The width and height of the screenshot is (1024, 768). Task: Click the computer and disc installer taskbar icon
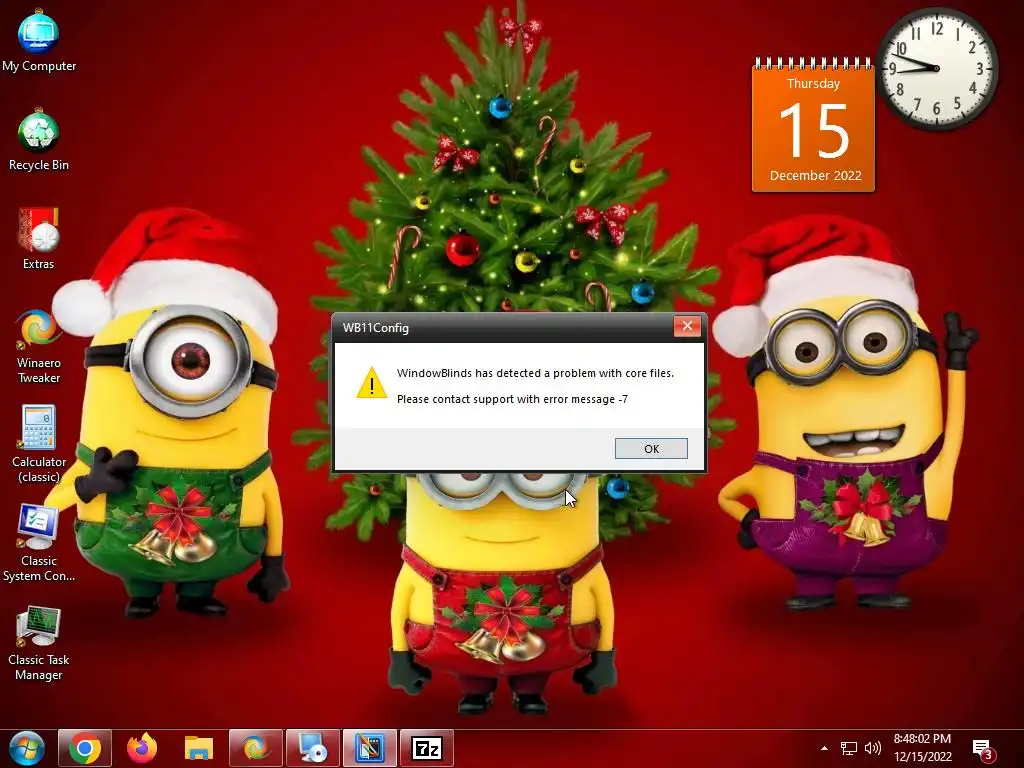pyautogui.click(x=313, y=748)
